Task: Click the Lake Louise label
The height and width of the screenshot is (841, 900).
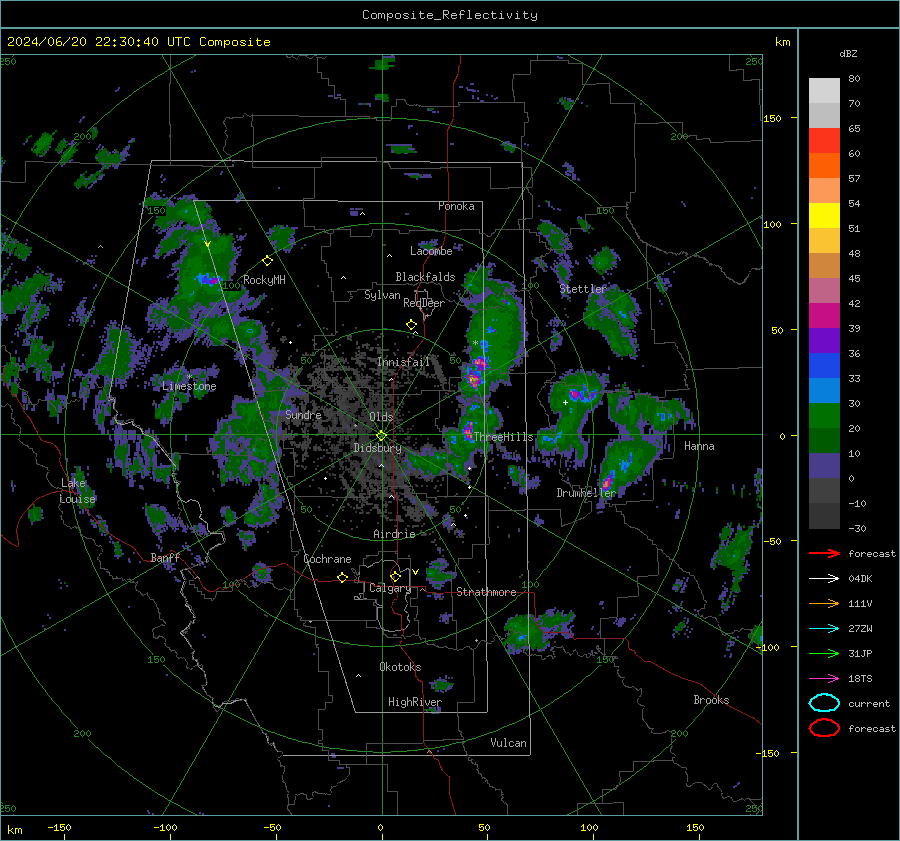Action: tap(77, 491)
